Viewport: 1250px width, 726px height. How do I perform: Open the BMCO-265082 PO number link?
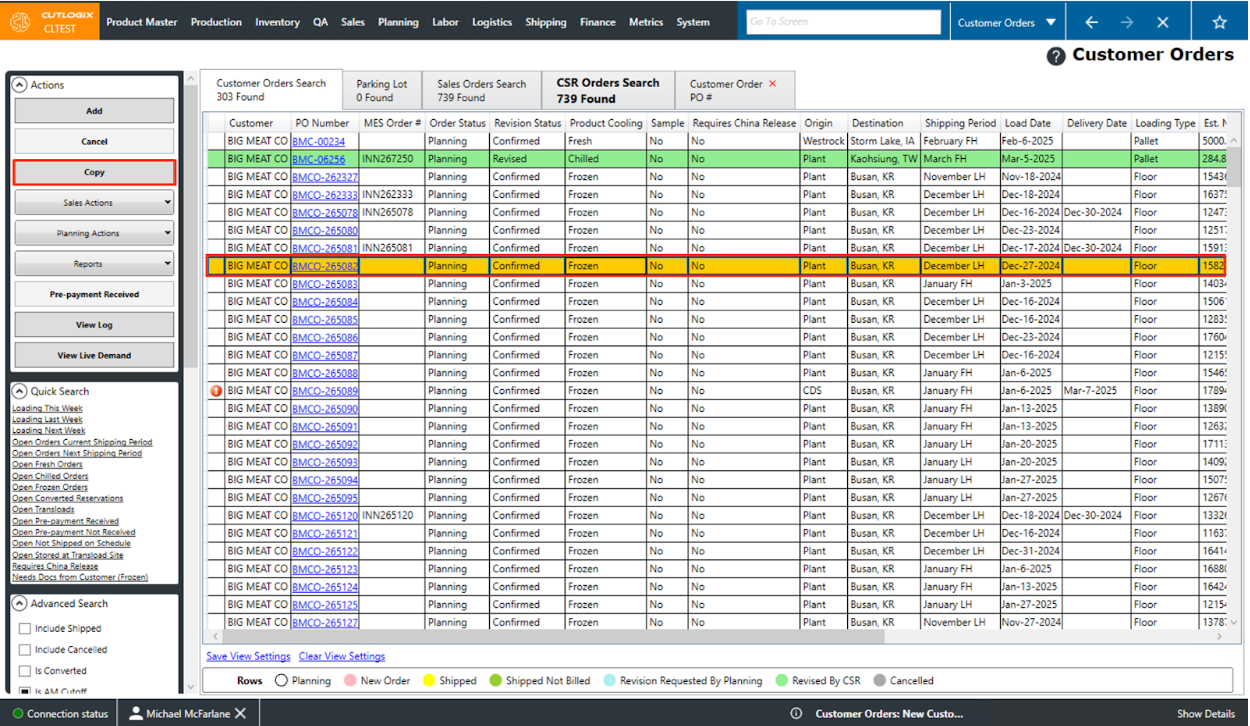325,267
